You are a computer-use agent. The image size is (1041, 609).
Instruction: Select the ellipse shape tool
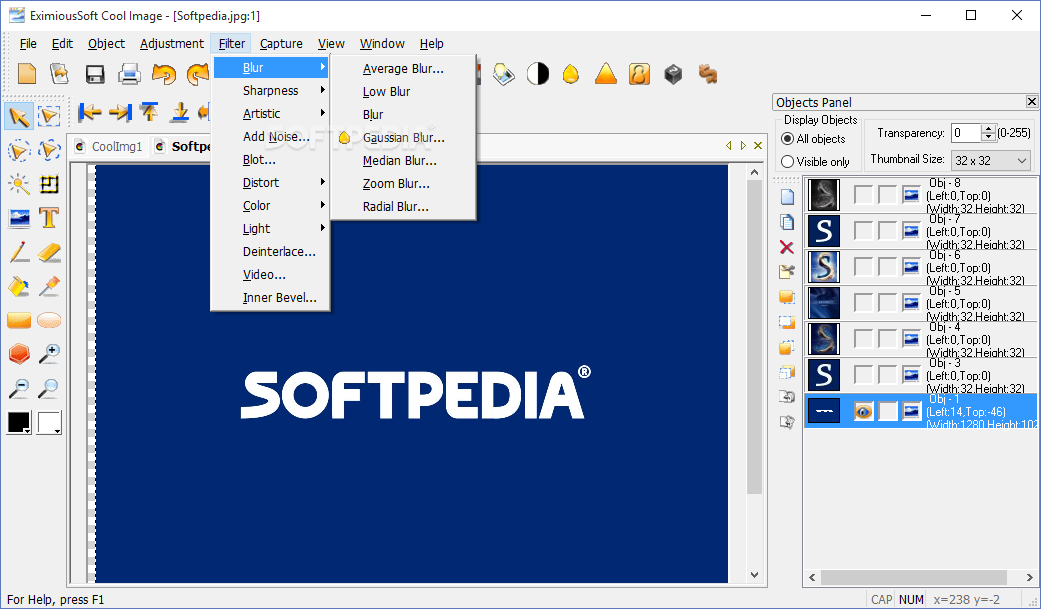point(48,321)
